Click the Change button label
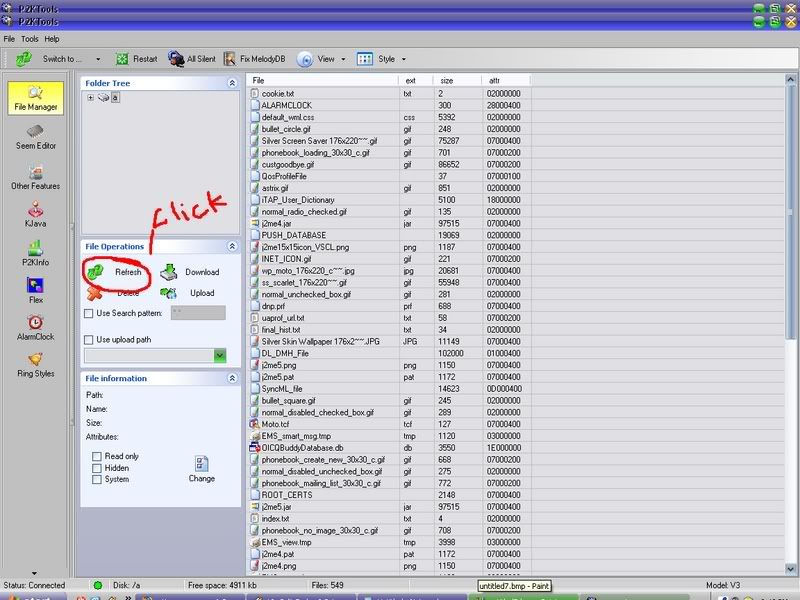This screenshot has height=600, width=800. coord(202,479)
